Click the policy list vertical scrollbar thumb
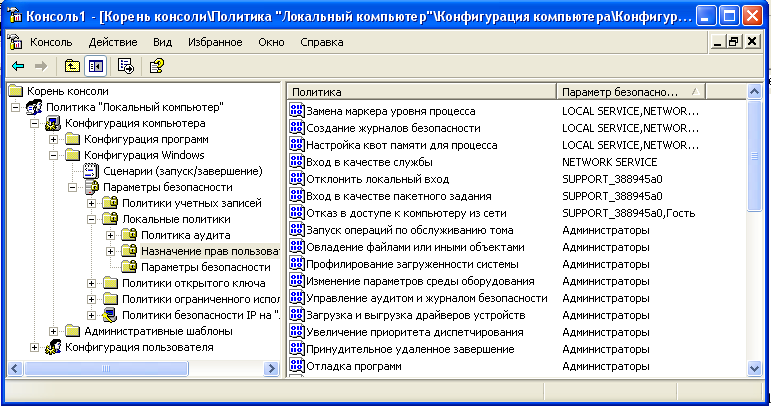Screen dimensions: 771x406 754,156
